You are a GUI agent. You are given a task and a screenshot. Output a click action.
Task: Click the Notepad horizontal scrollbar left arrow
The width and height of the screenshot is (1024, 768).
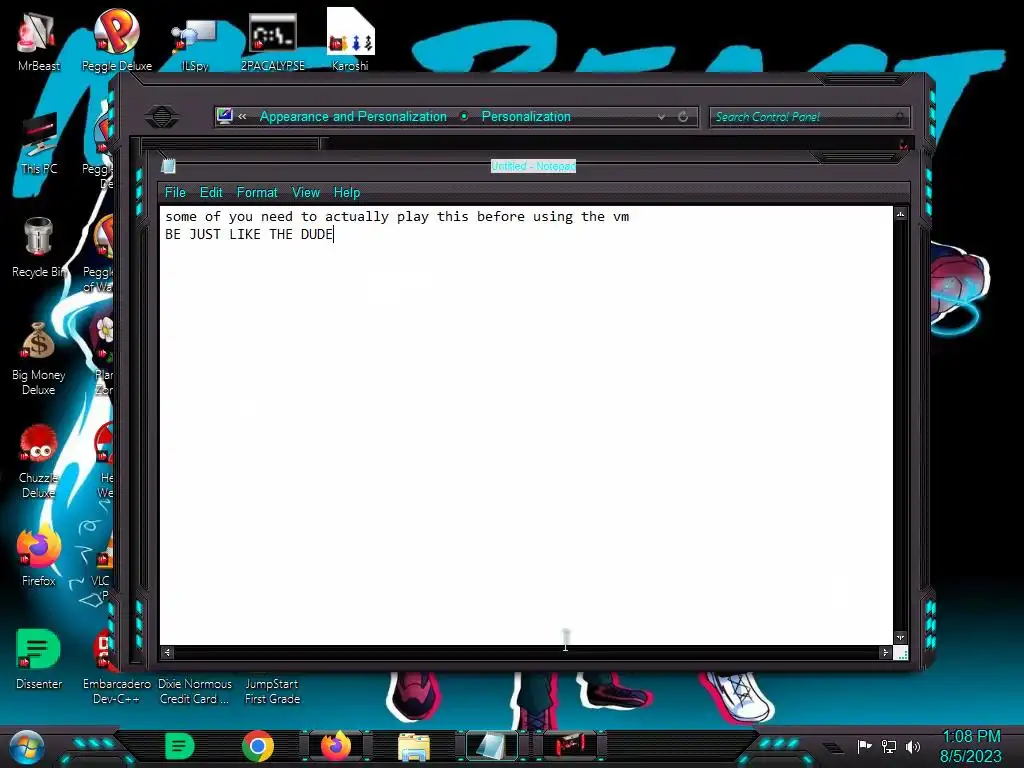(167, 652)
